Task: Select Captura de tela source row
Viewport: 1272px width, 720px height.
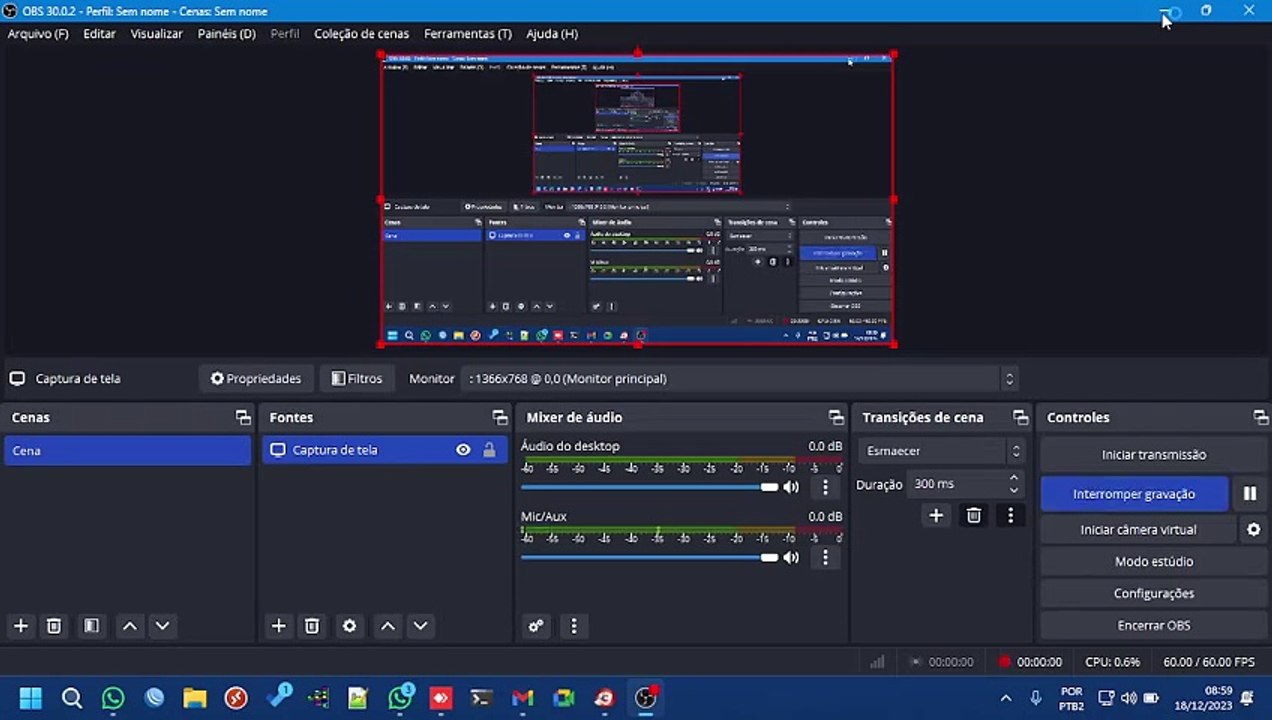Action: [385, 450]
